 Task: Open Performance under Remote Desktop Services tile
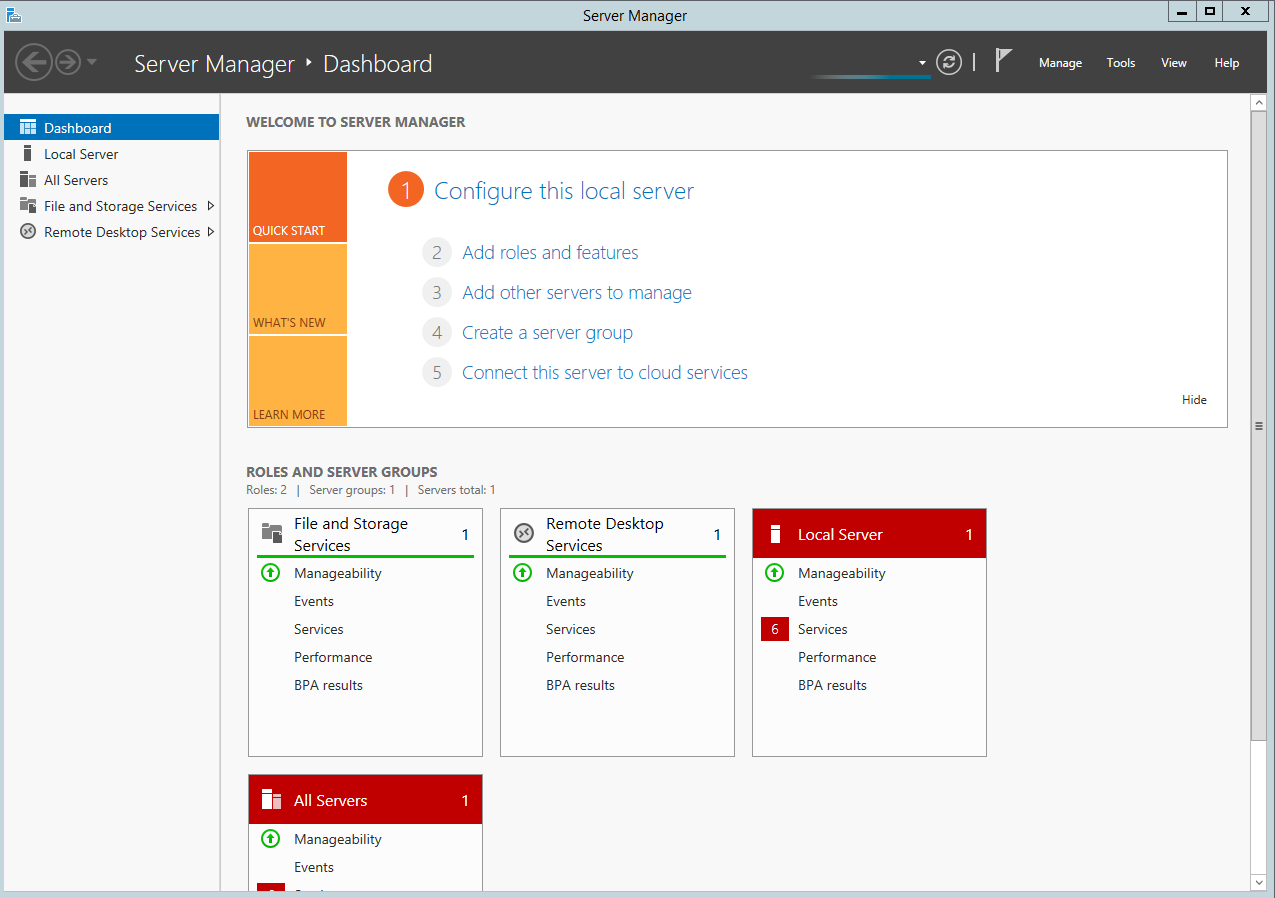click(585, 657)
